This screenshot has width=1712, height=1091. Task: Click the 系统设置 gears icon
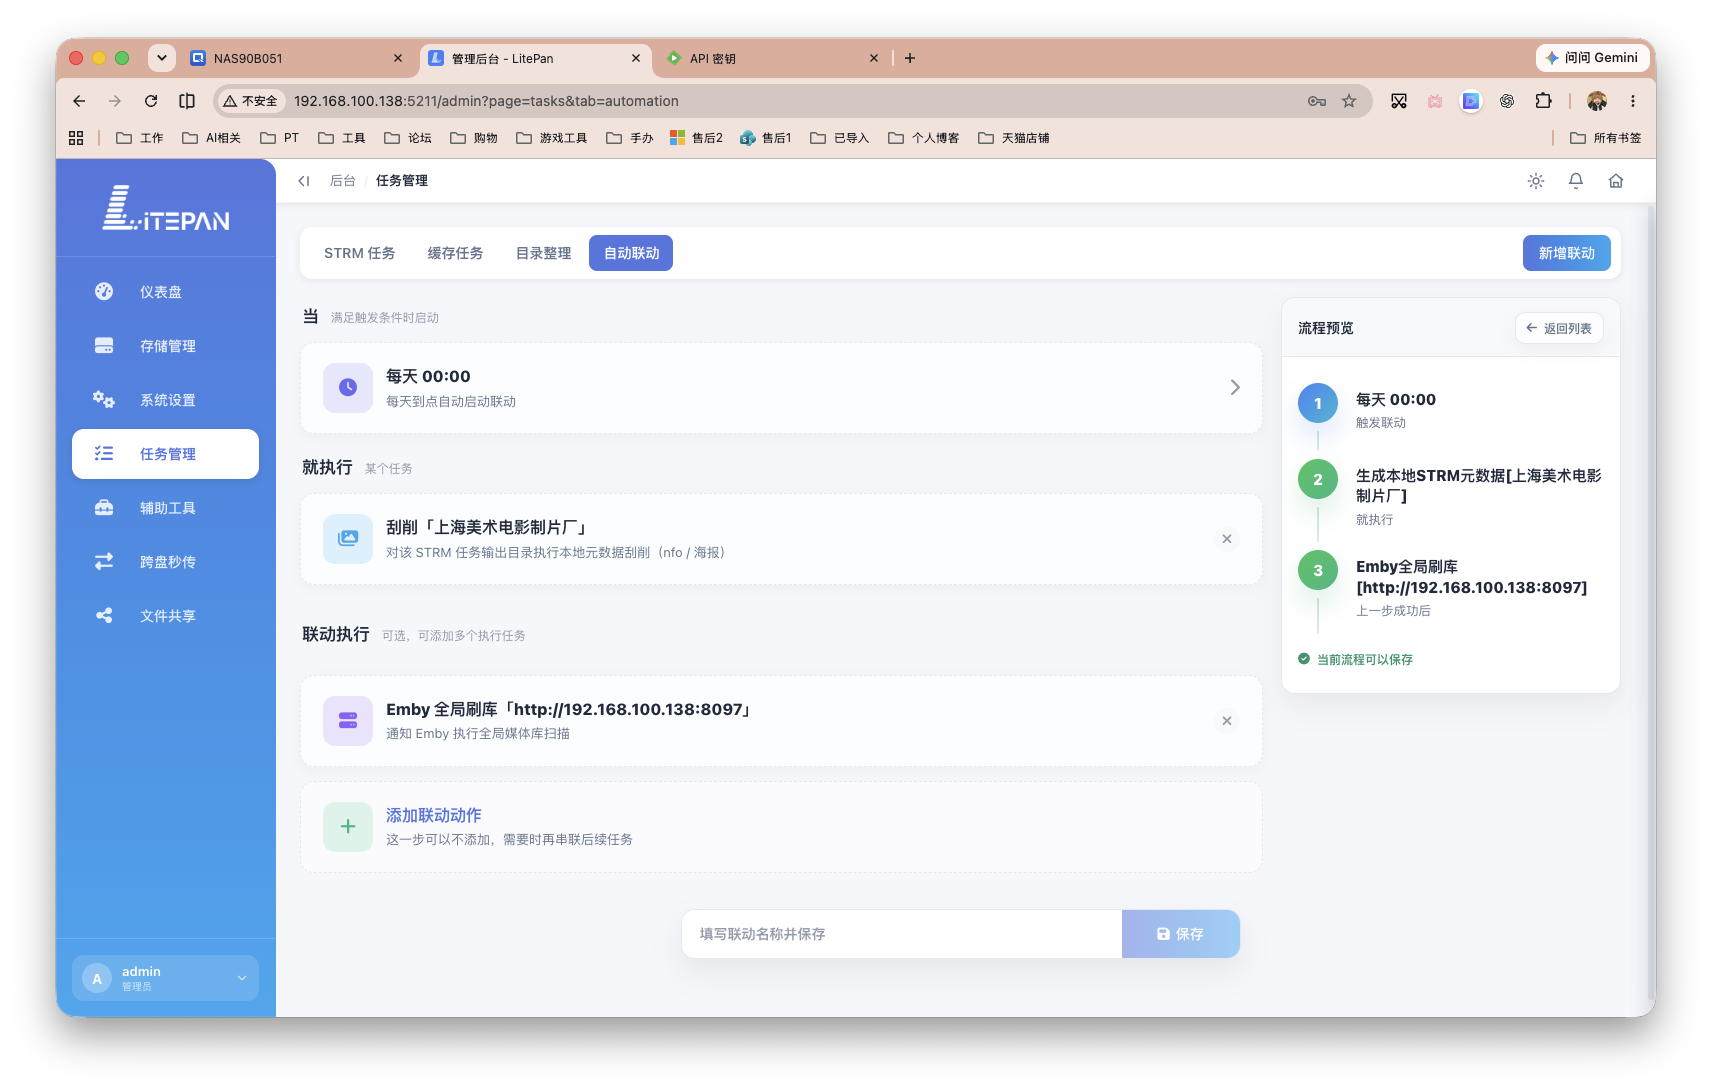pyautogui.click(x=104, y=400)
